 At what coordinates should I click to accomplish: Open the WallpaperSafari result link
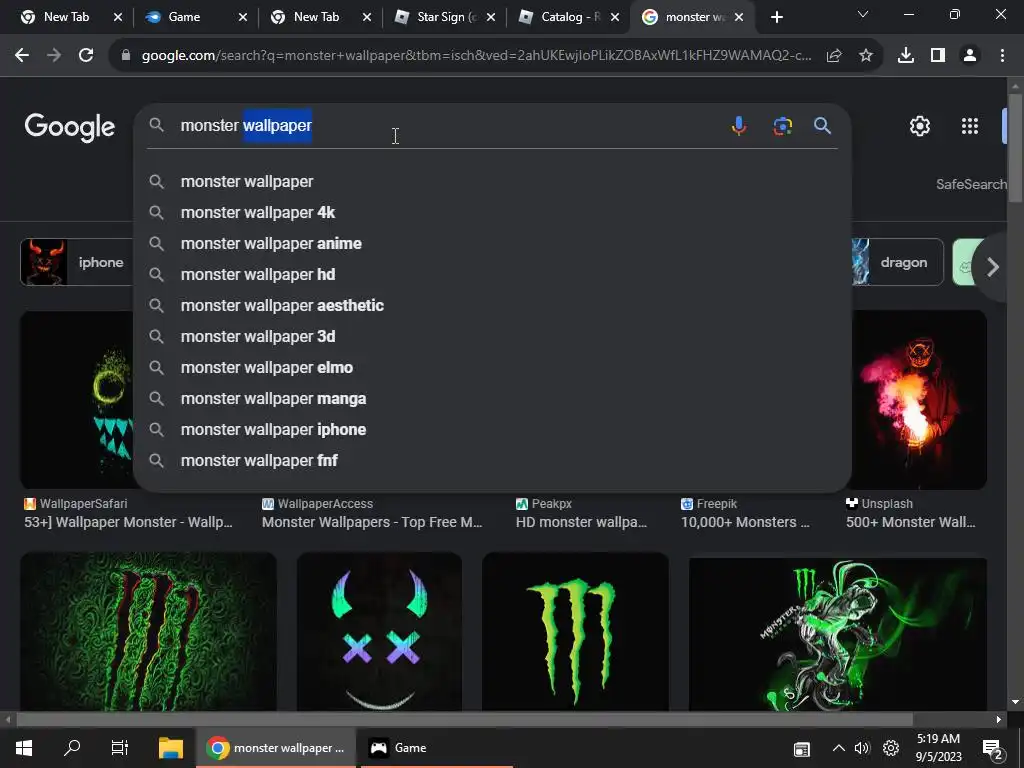point(128,513)
